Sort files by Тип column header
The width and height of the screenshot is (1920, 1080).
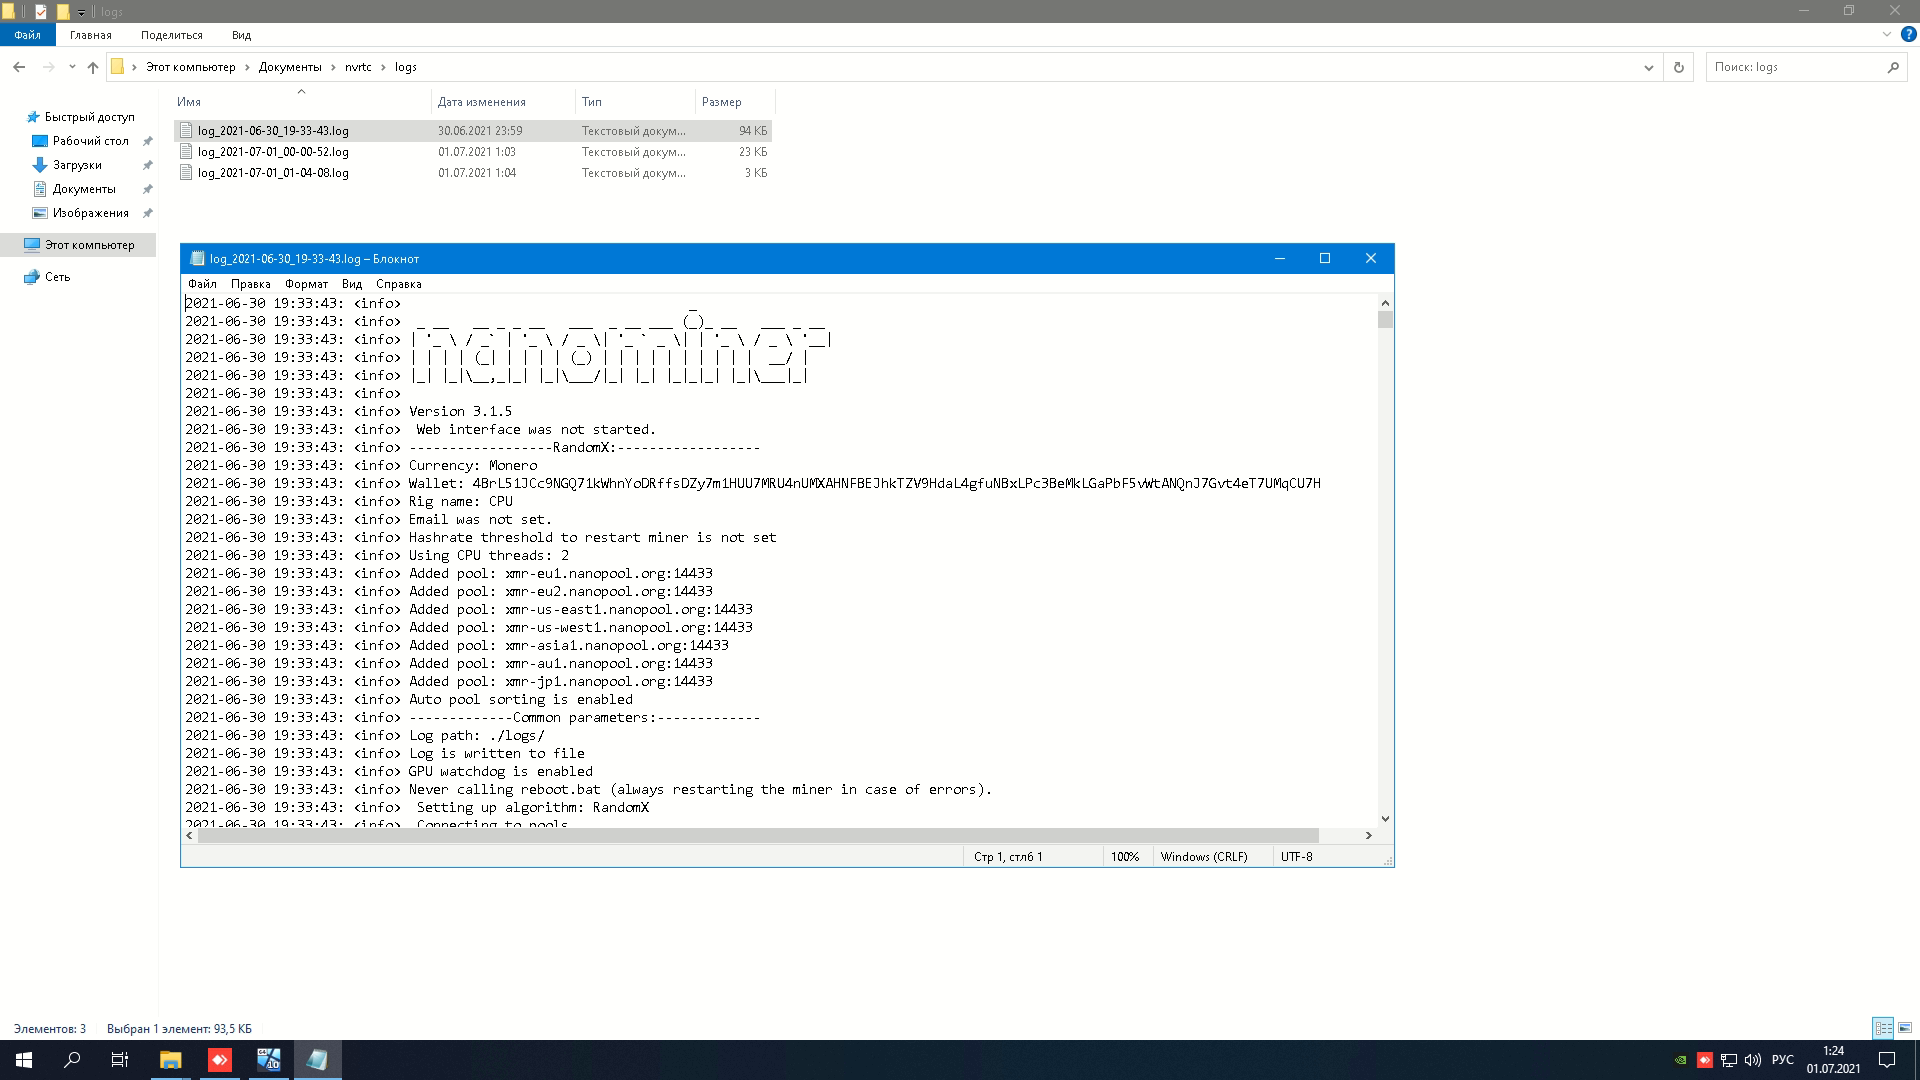point(635,102)
